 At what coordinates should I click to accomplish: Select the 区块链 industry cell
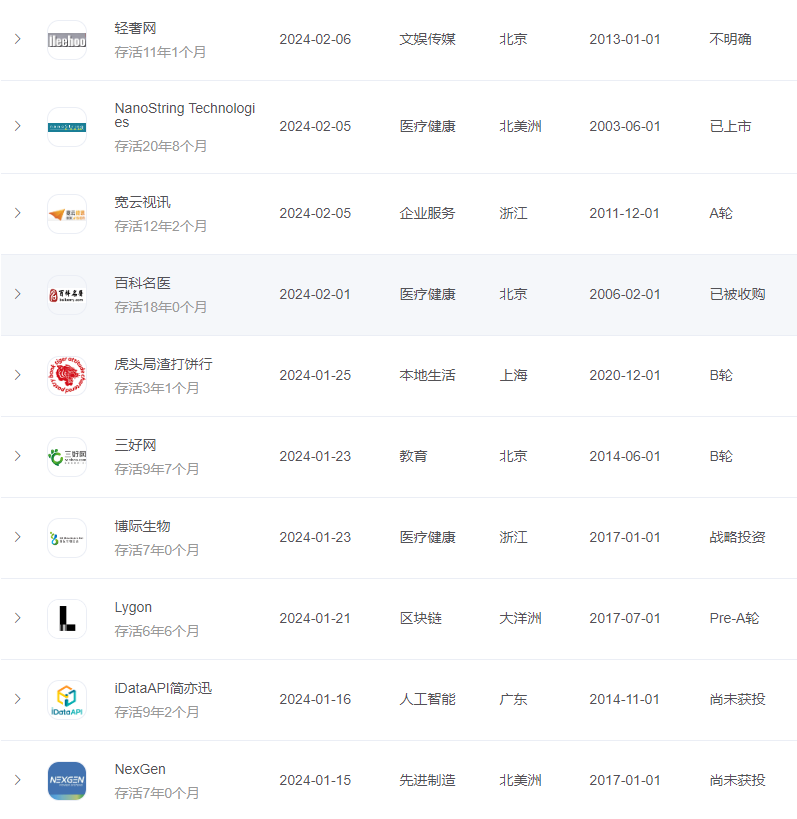coord(420,618)
